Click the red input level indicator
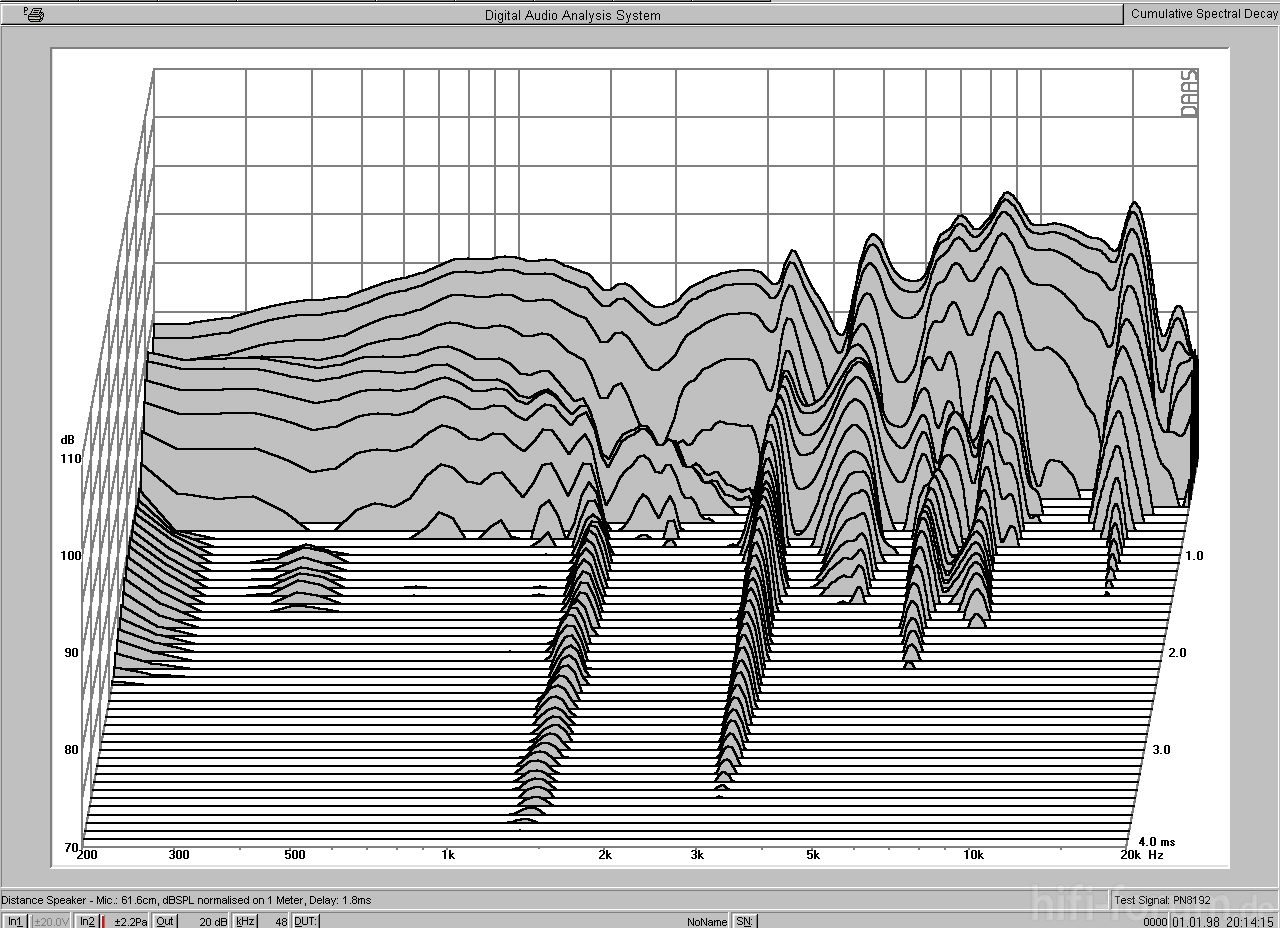The height and width of the screenshot is (928, 1280). pyautogui.click(x=103, y=921)
